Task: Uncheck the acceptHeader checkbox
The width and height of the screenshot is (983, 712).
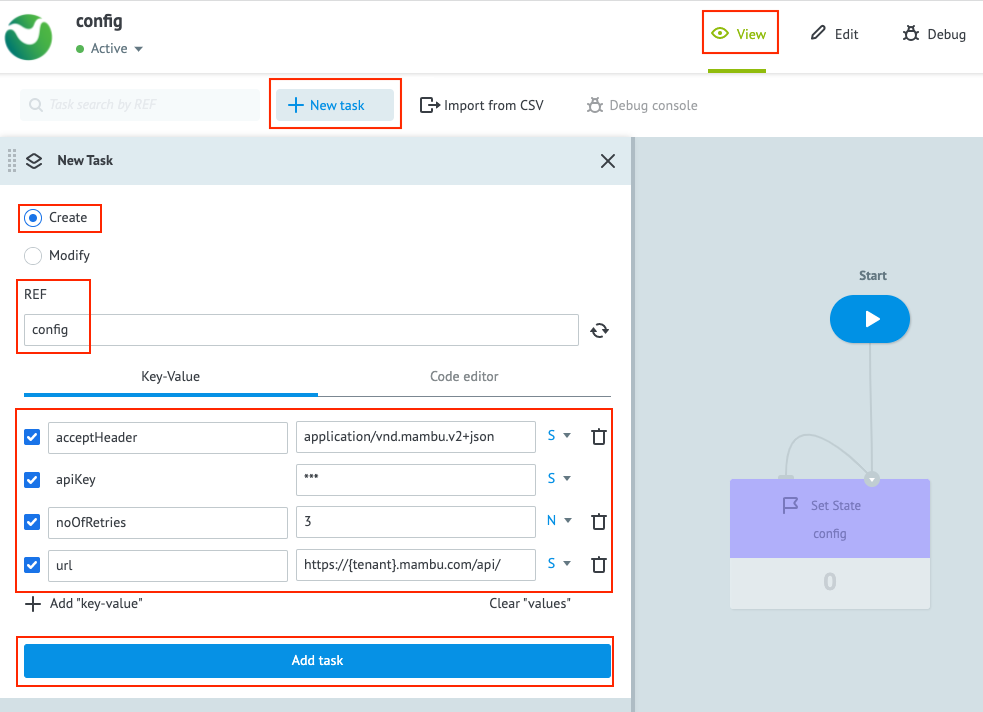Action: (32, 437)
